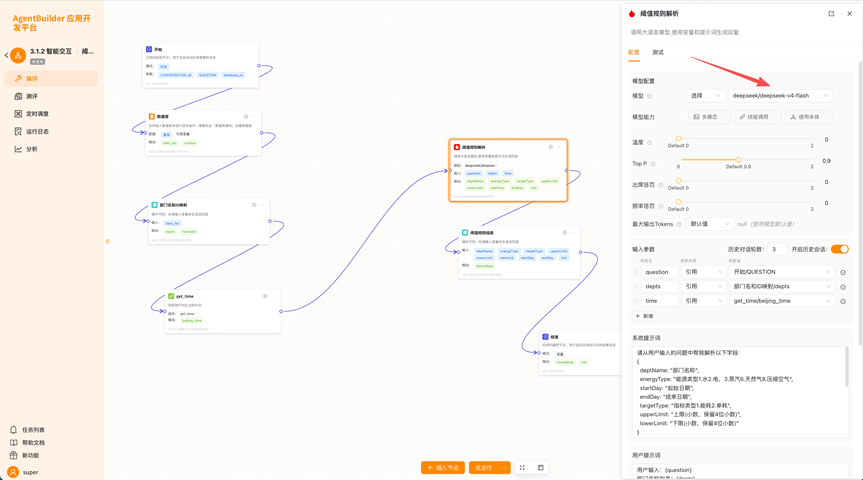Screen dimensions: 863x480
Task: Click the 频率惩罚 frequency penalty slider handle
Action: (x=678, y=202)
